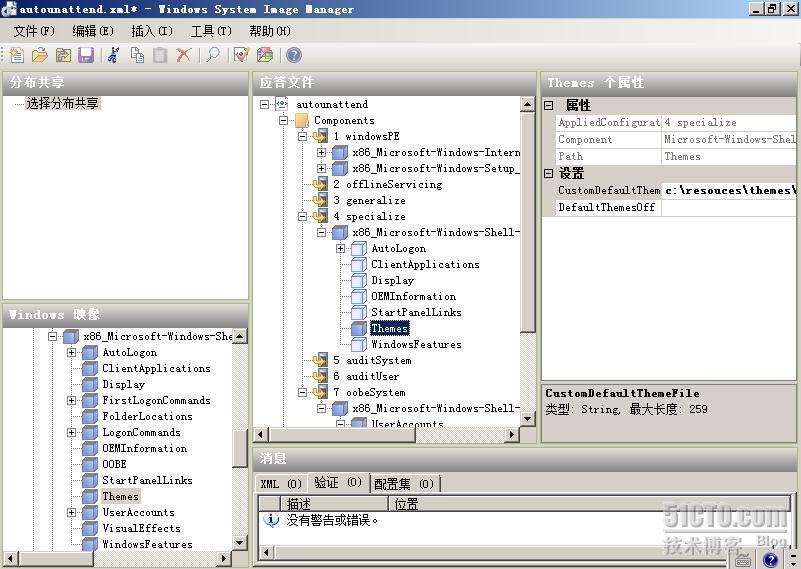Collapse the 4 specialize node
Image resolution: width=801 pixels, height=569 pixels.
(302, 216)
